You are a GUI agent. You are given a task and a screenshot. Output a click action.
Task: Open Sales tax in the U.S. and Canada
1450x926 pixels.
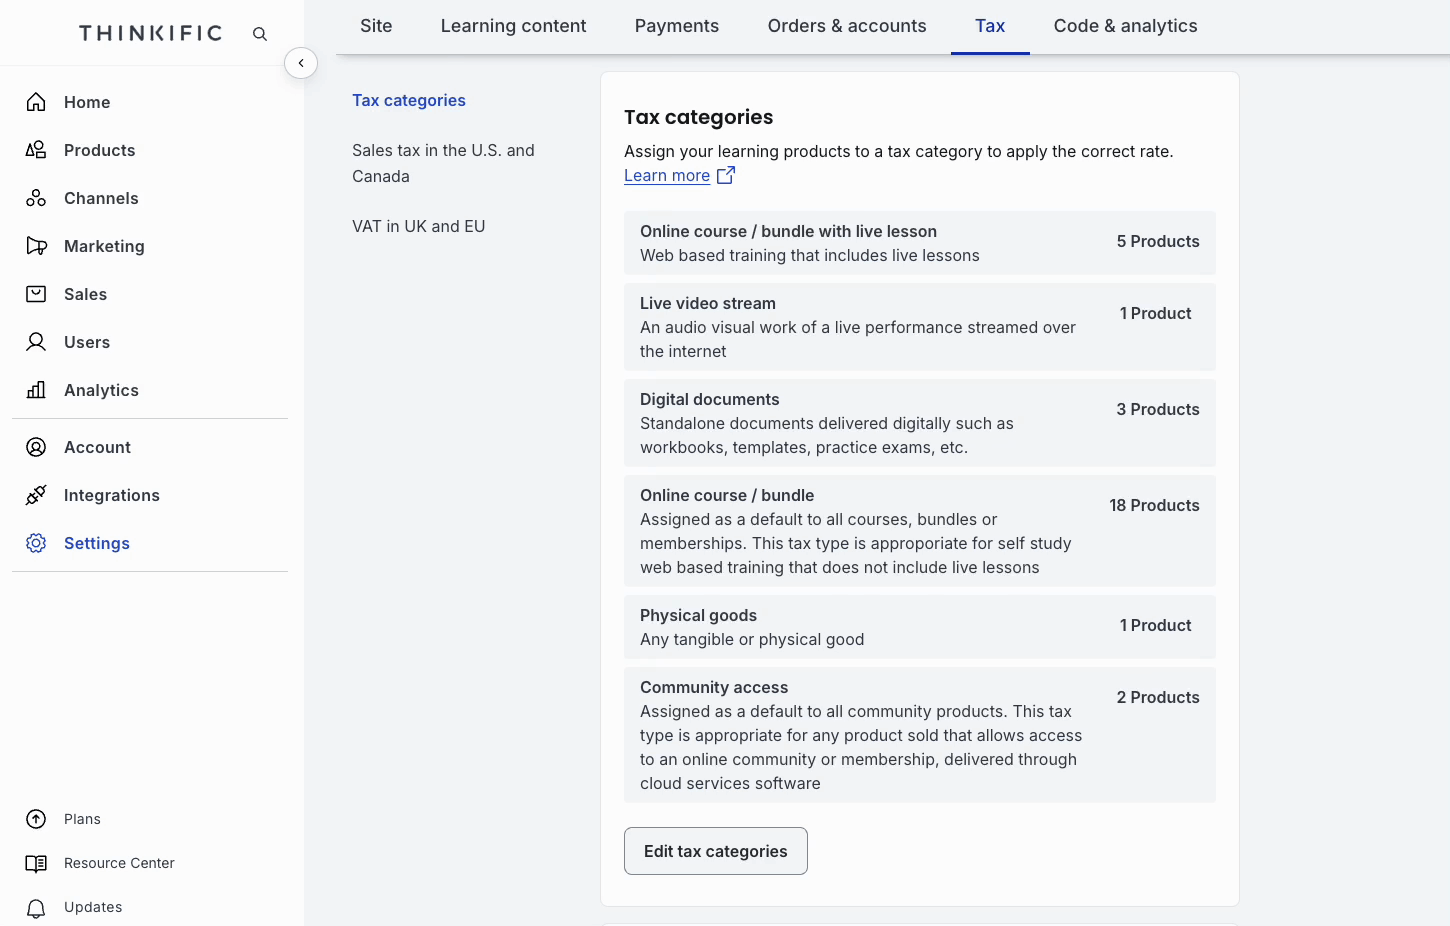[443, 163]
